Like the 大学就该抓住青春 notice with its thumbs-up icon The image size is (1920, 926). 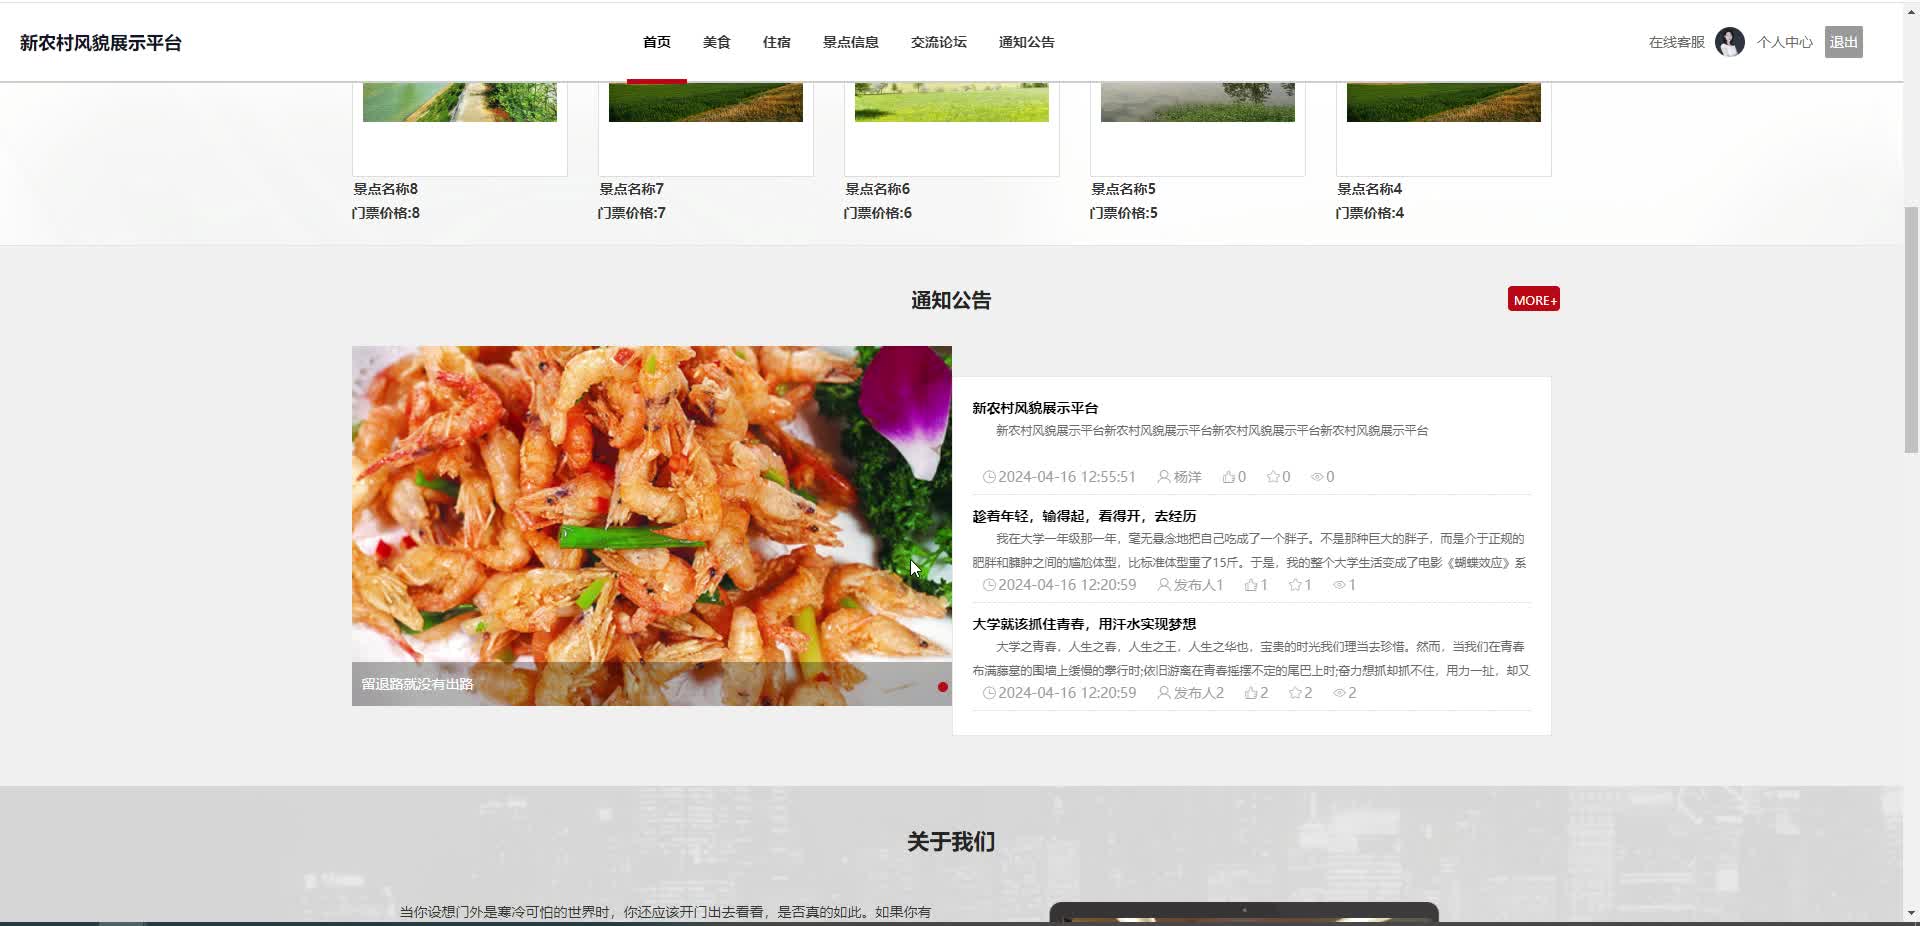click(x=1251, y=693)
